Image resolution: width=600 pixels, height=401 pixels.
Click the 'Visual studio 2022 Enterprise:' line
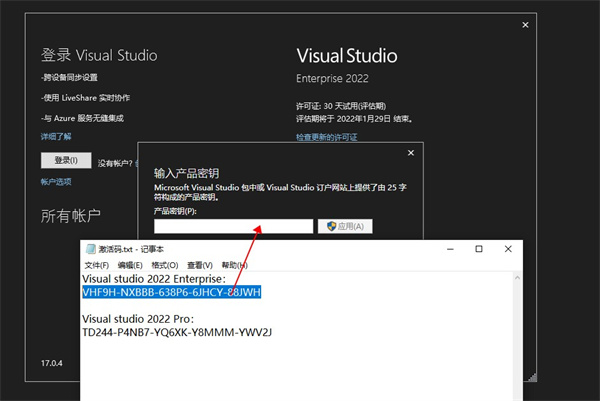tap(154, 279)
